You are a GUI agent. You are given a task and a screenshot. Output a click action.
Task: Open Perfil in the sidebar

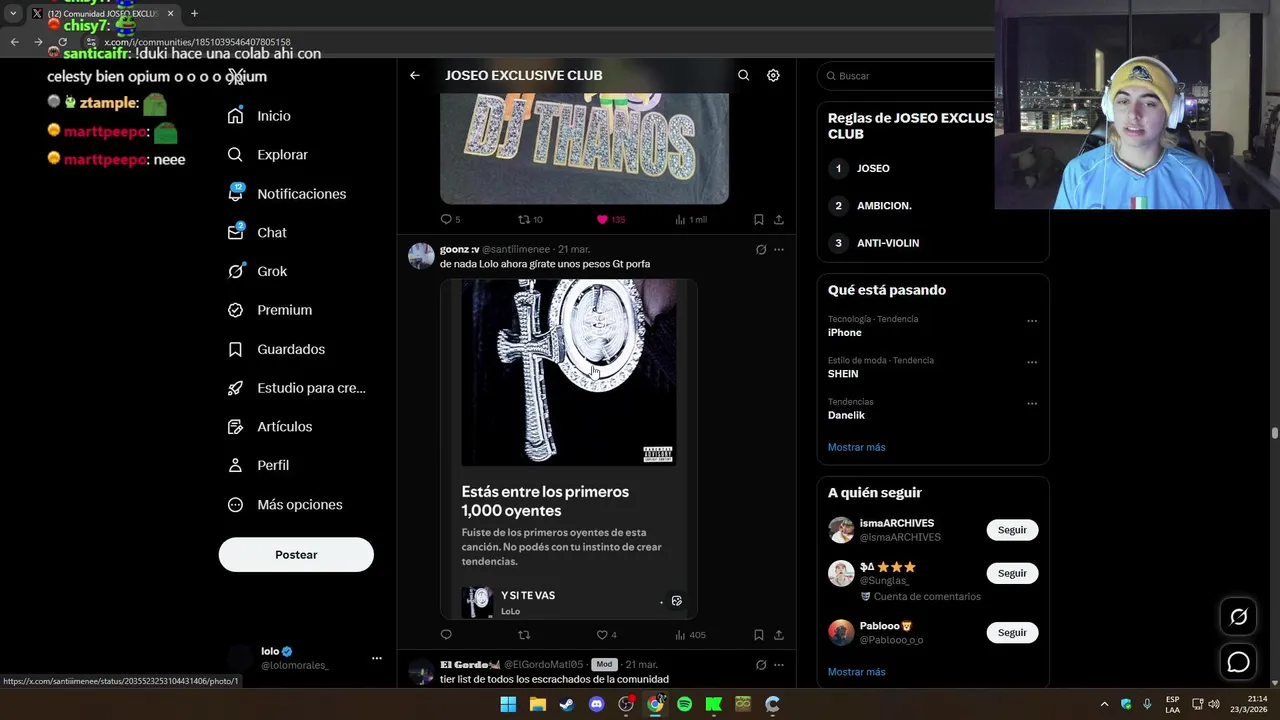[x=258, y=466]
